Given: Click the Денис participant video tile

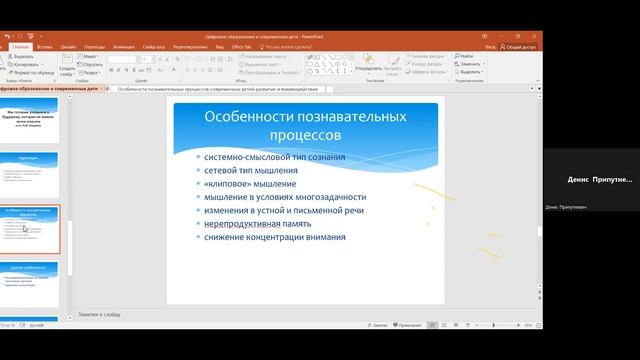Looking at the screenshot, I should tap(592, 180).
